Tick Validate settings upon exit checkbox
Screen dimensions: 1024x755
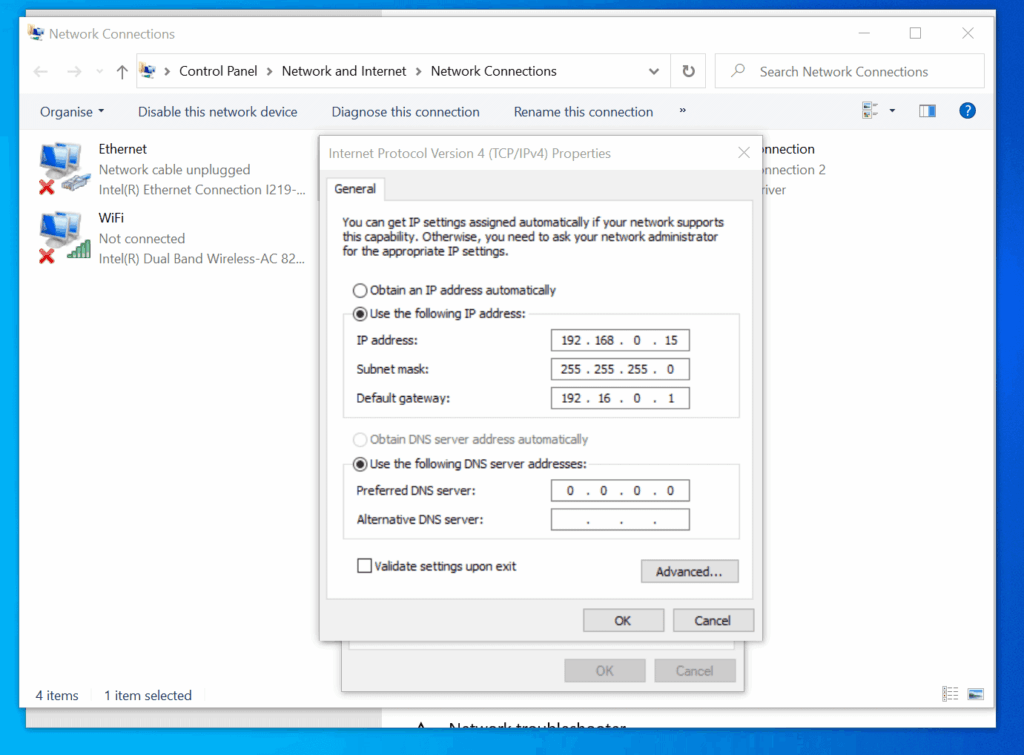click(x=364, y=566)
